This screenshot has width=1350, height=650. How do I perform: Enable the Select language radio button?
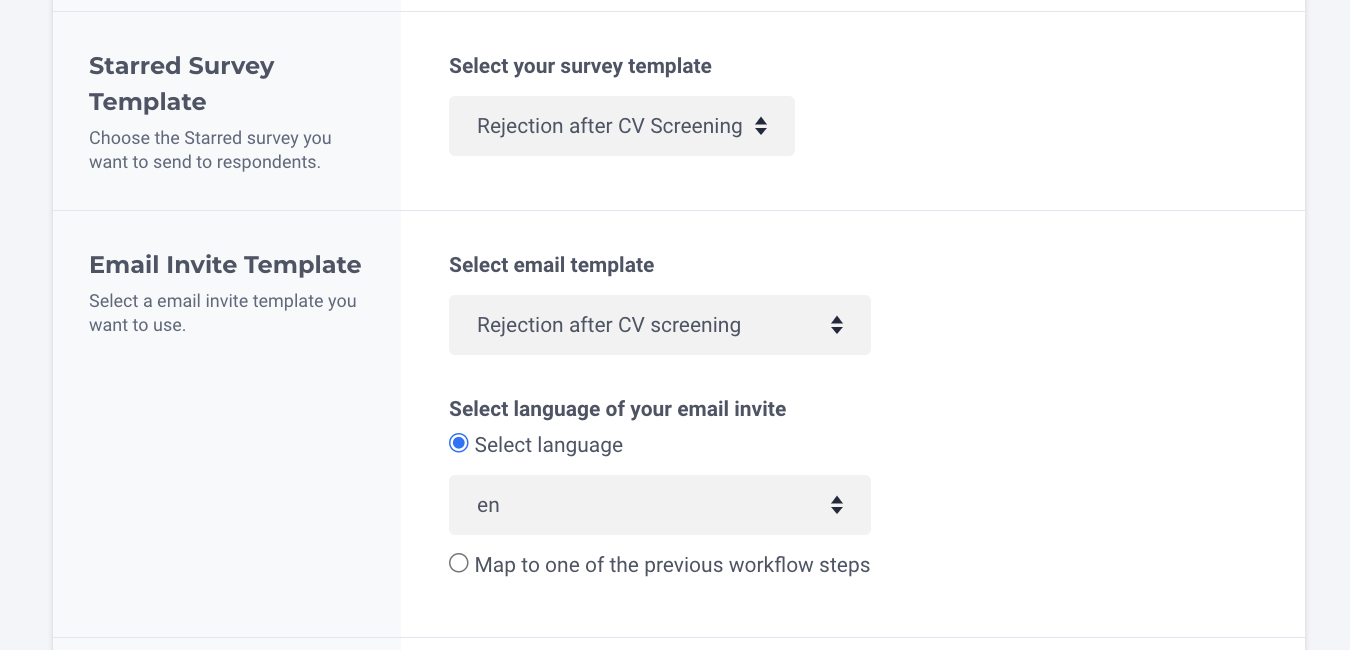(x=459, y=443)
